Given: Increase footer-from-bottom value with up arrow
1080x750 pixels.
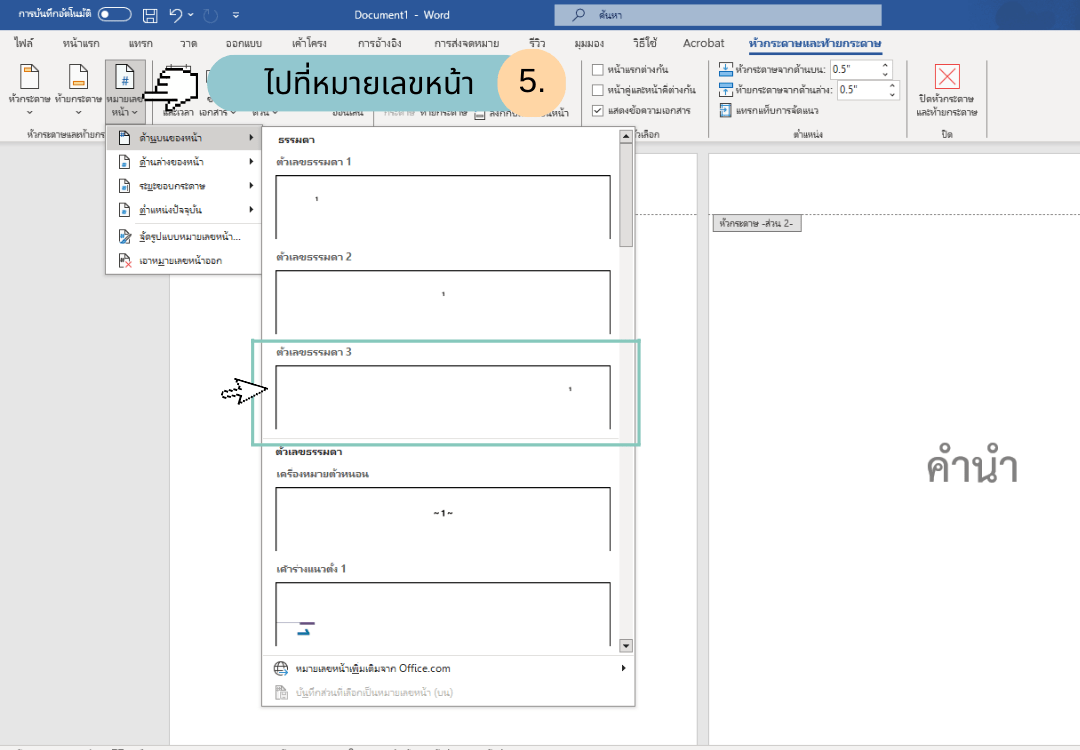Looking at the screenshot, I should pyautogui.click(x=892, y=86).
